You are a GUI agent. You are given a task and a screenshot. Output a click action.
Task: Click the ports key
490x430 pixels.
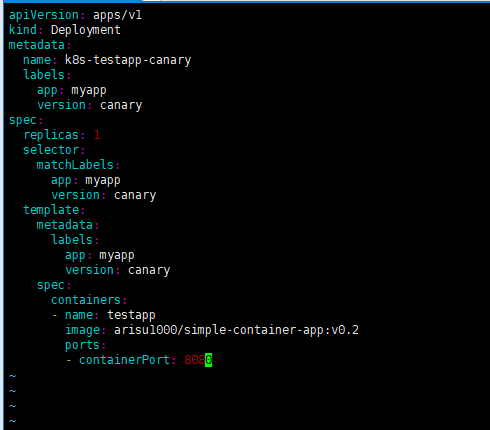[82, 345]
